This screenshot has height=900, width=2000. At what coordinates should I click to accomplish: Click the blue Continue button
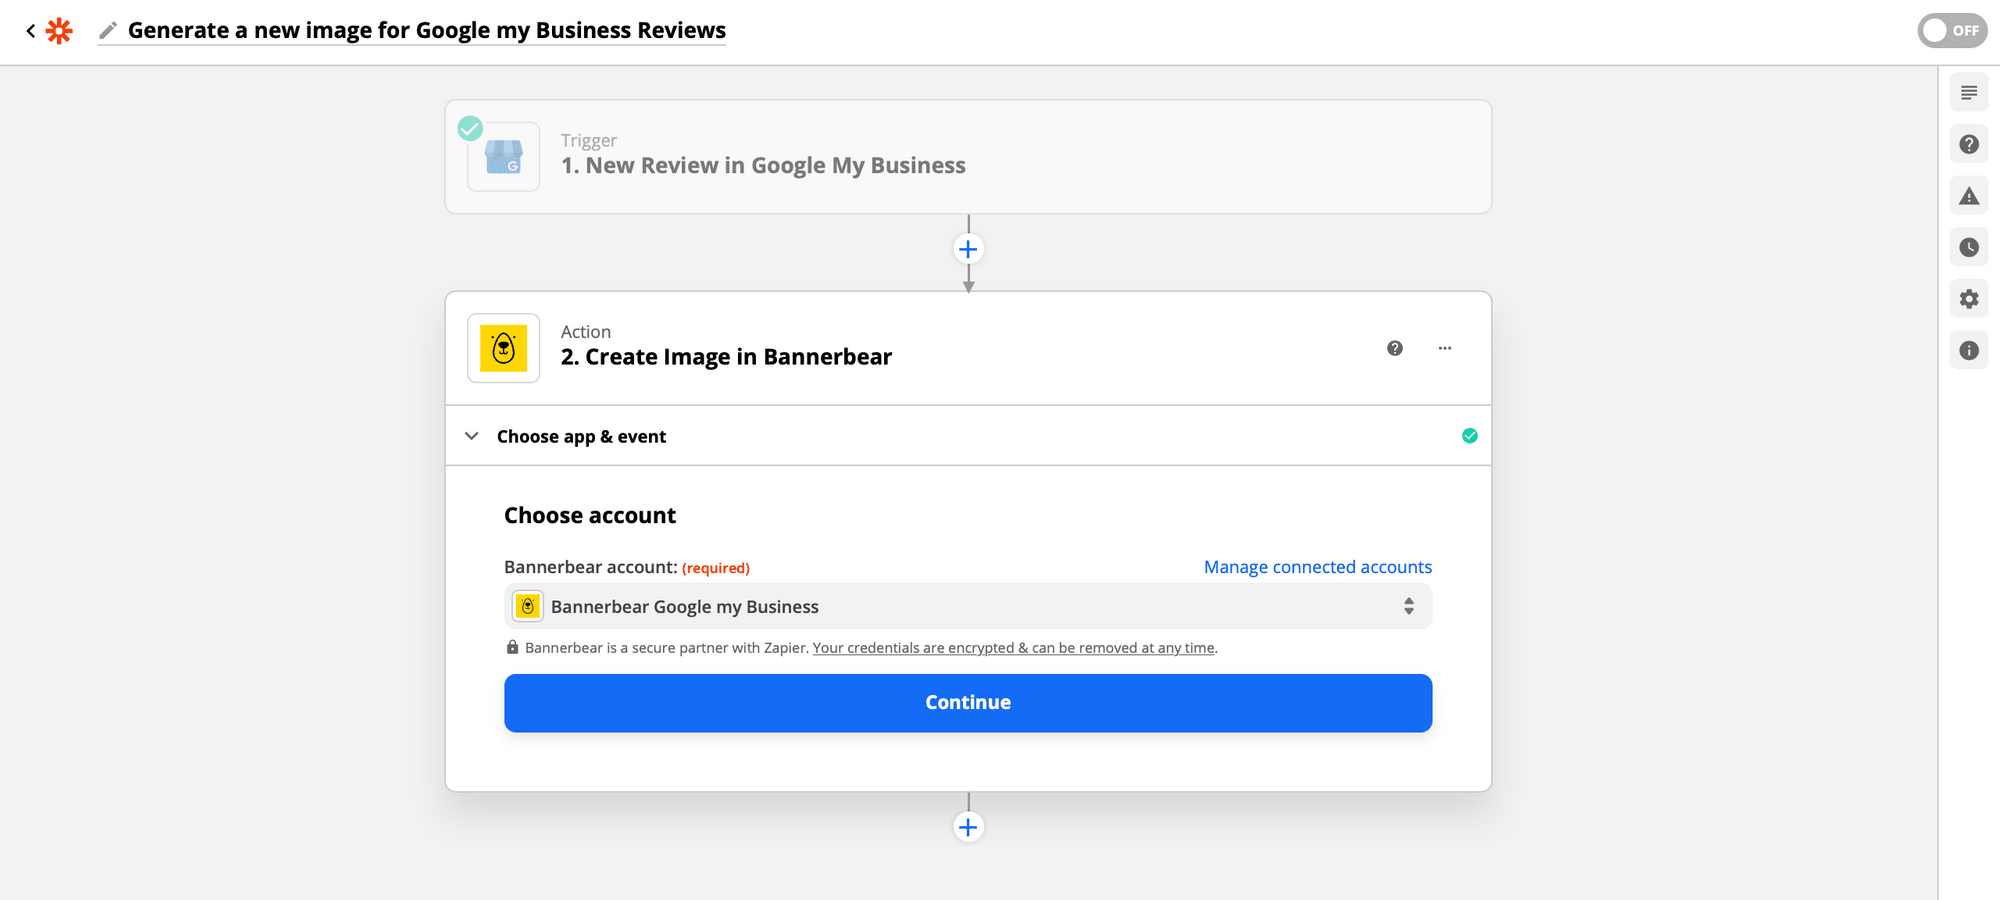tap(968, 703)
